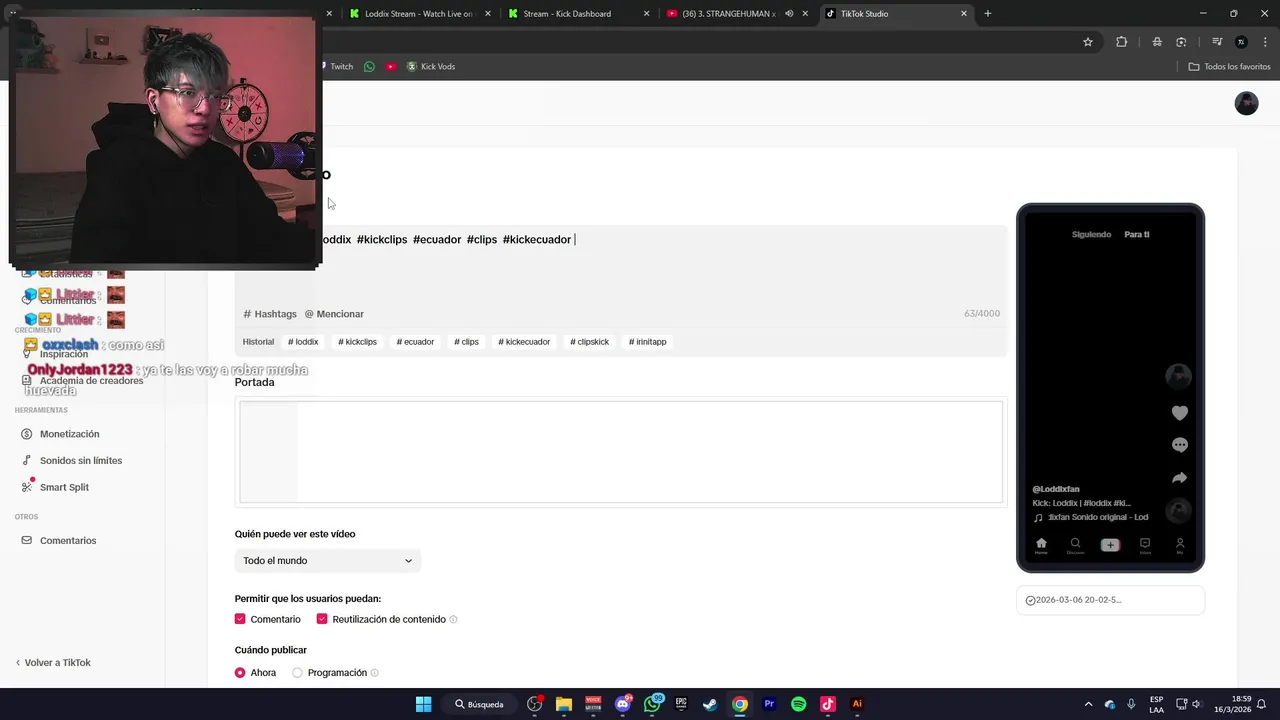The width and height of the screenshot is (1280, 720).
Task: Click the Hashtags button
Action: tap(270, 314)
